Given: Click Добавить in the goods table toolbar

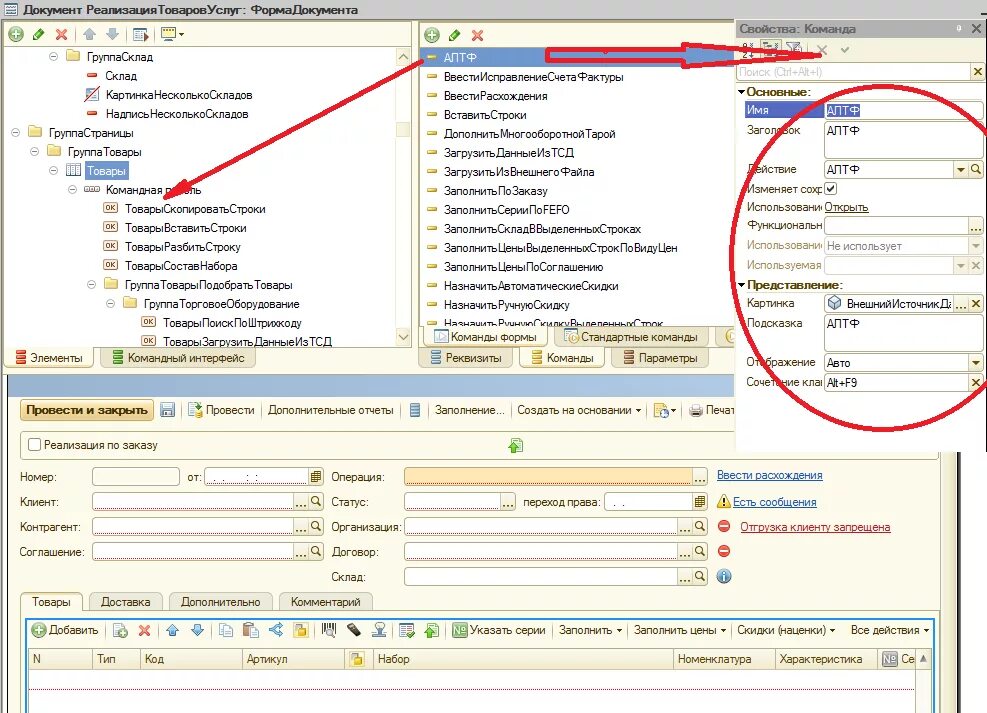Looking at the screenshot, I should (x=65, y=630).
